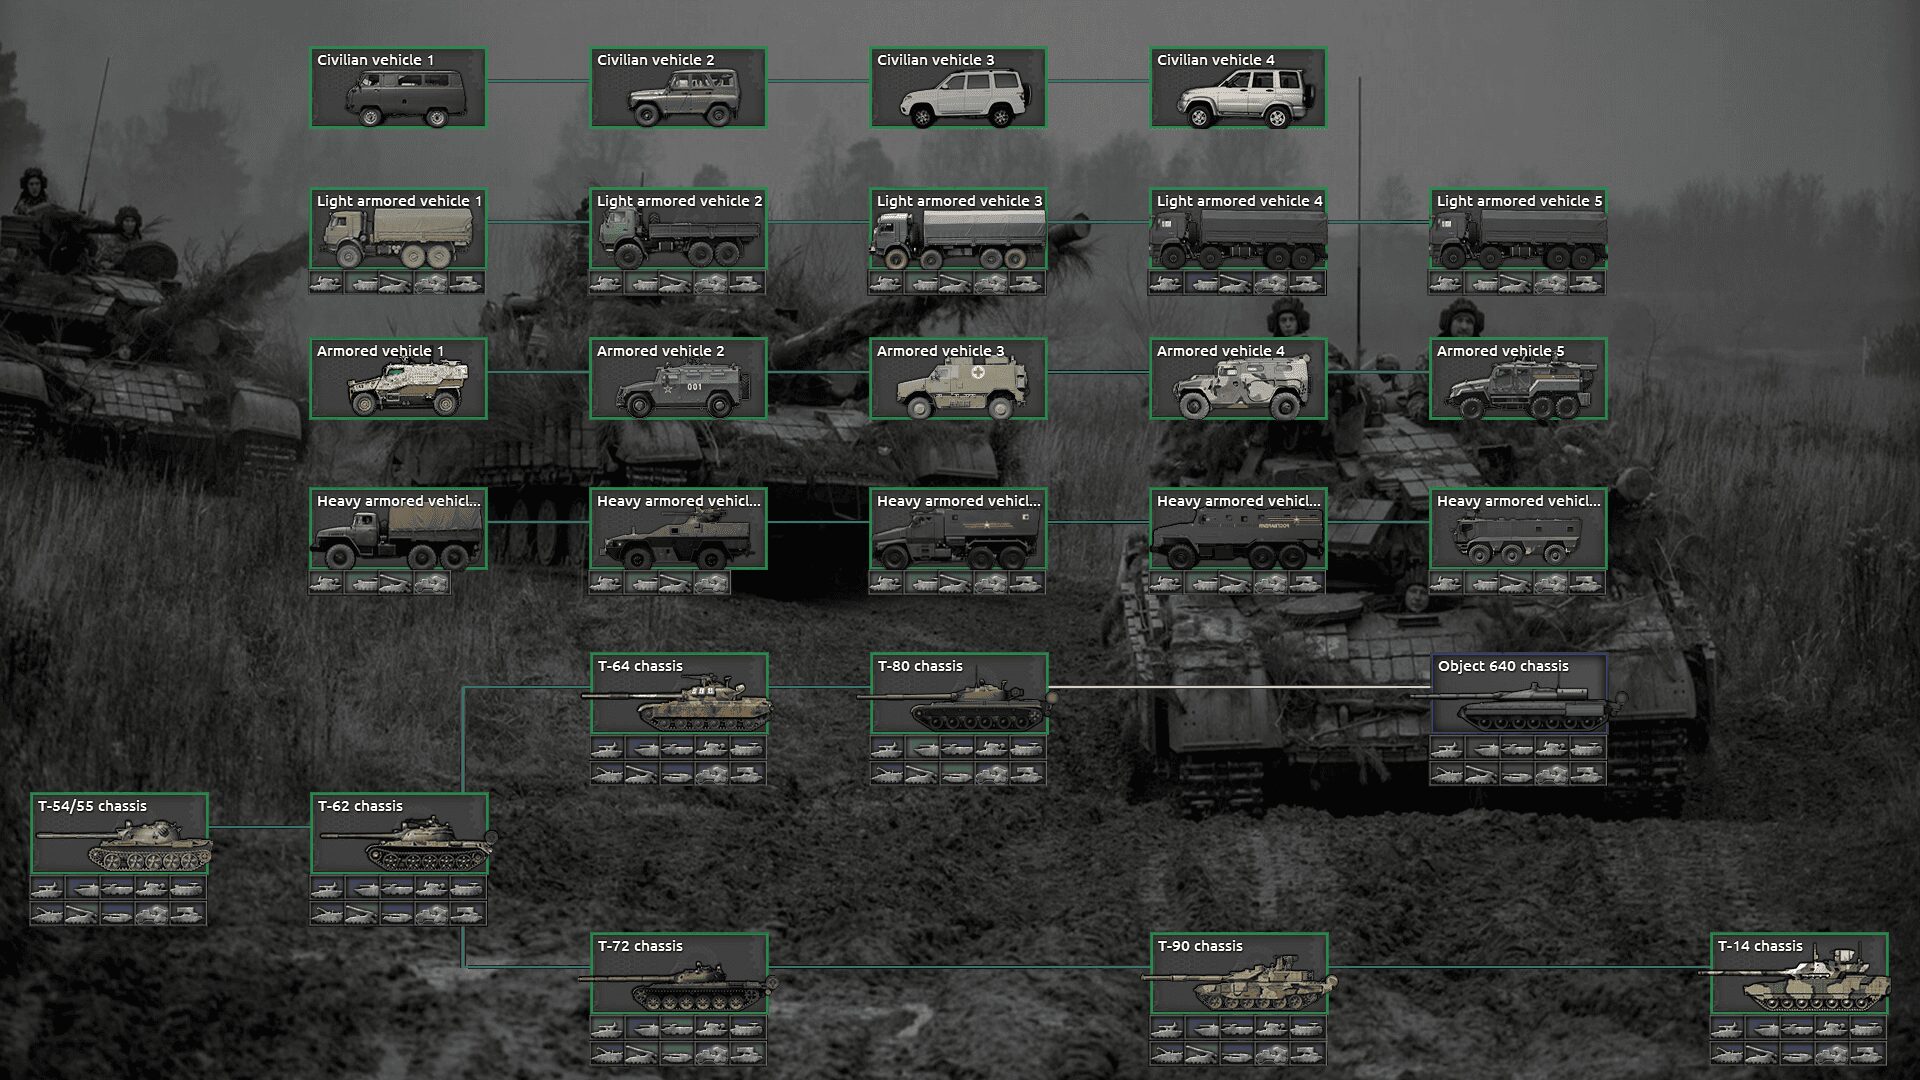Select first Heavy armored vehicle truck tech
Viewport: 1920px width, 1080px height.
click(x=398, y=529)
